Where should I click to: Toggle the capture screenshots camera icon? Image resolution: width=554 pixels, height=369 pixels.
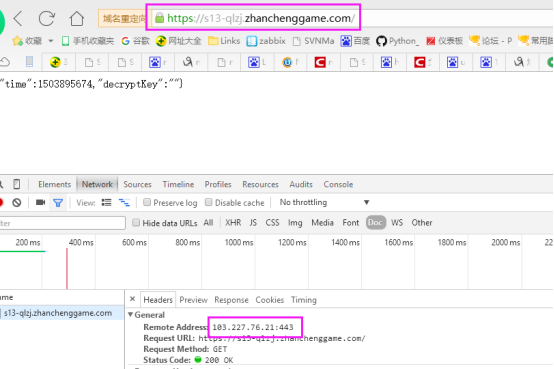(x=41, y=203)
